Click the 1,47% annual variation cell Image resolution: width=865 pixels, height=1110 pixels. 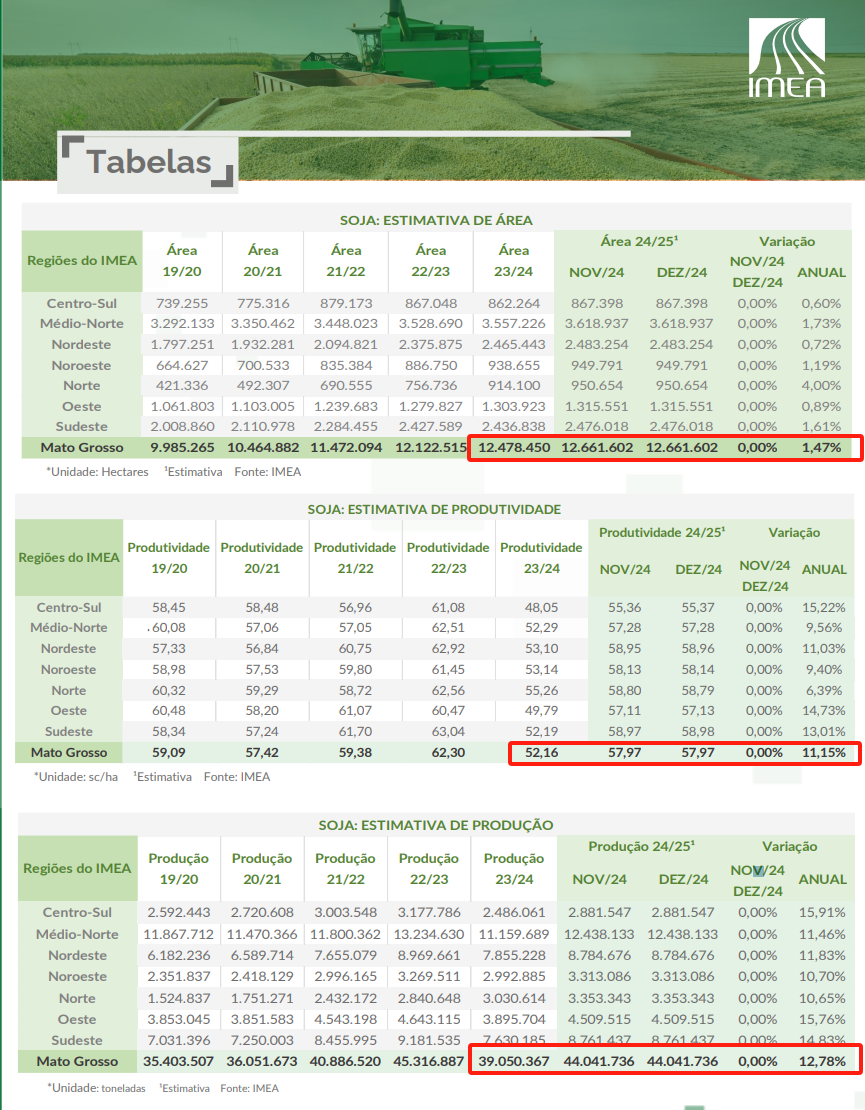pyautogui.click(x=821, y=448)
